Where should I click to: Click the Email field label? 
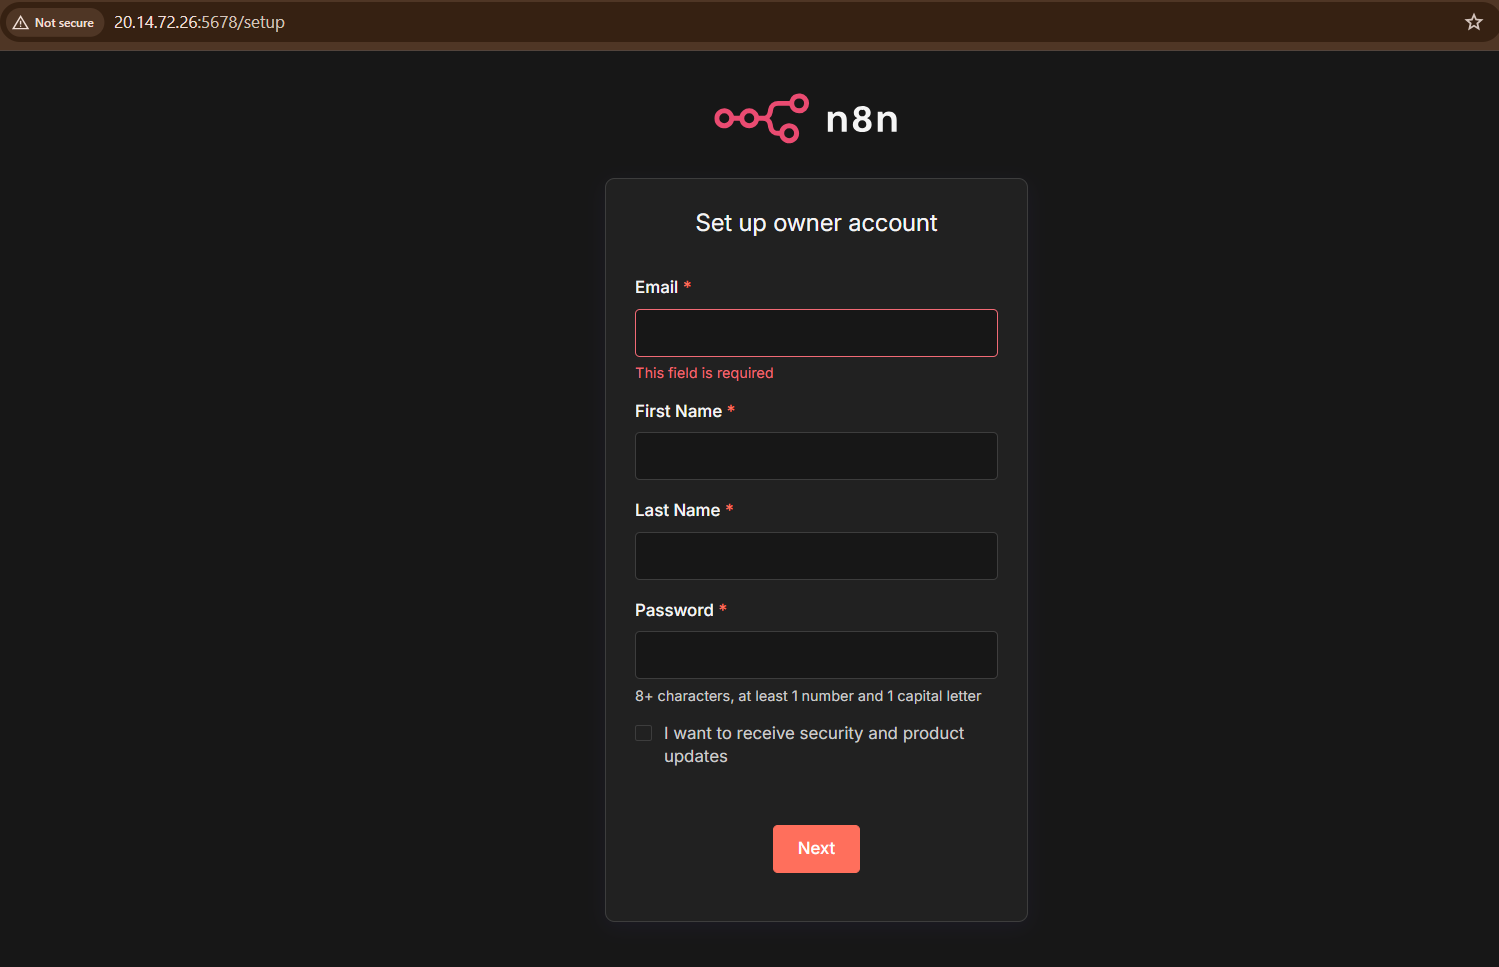pyautogui.click(x=656, y=287)
